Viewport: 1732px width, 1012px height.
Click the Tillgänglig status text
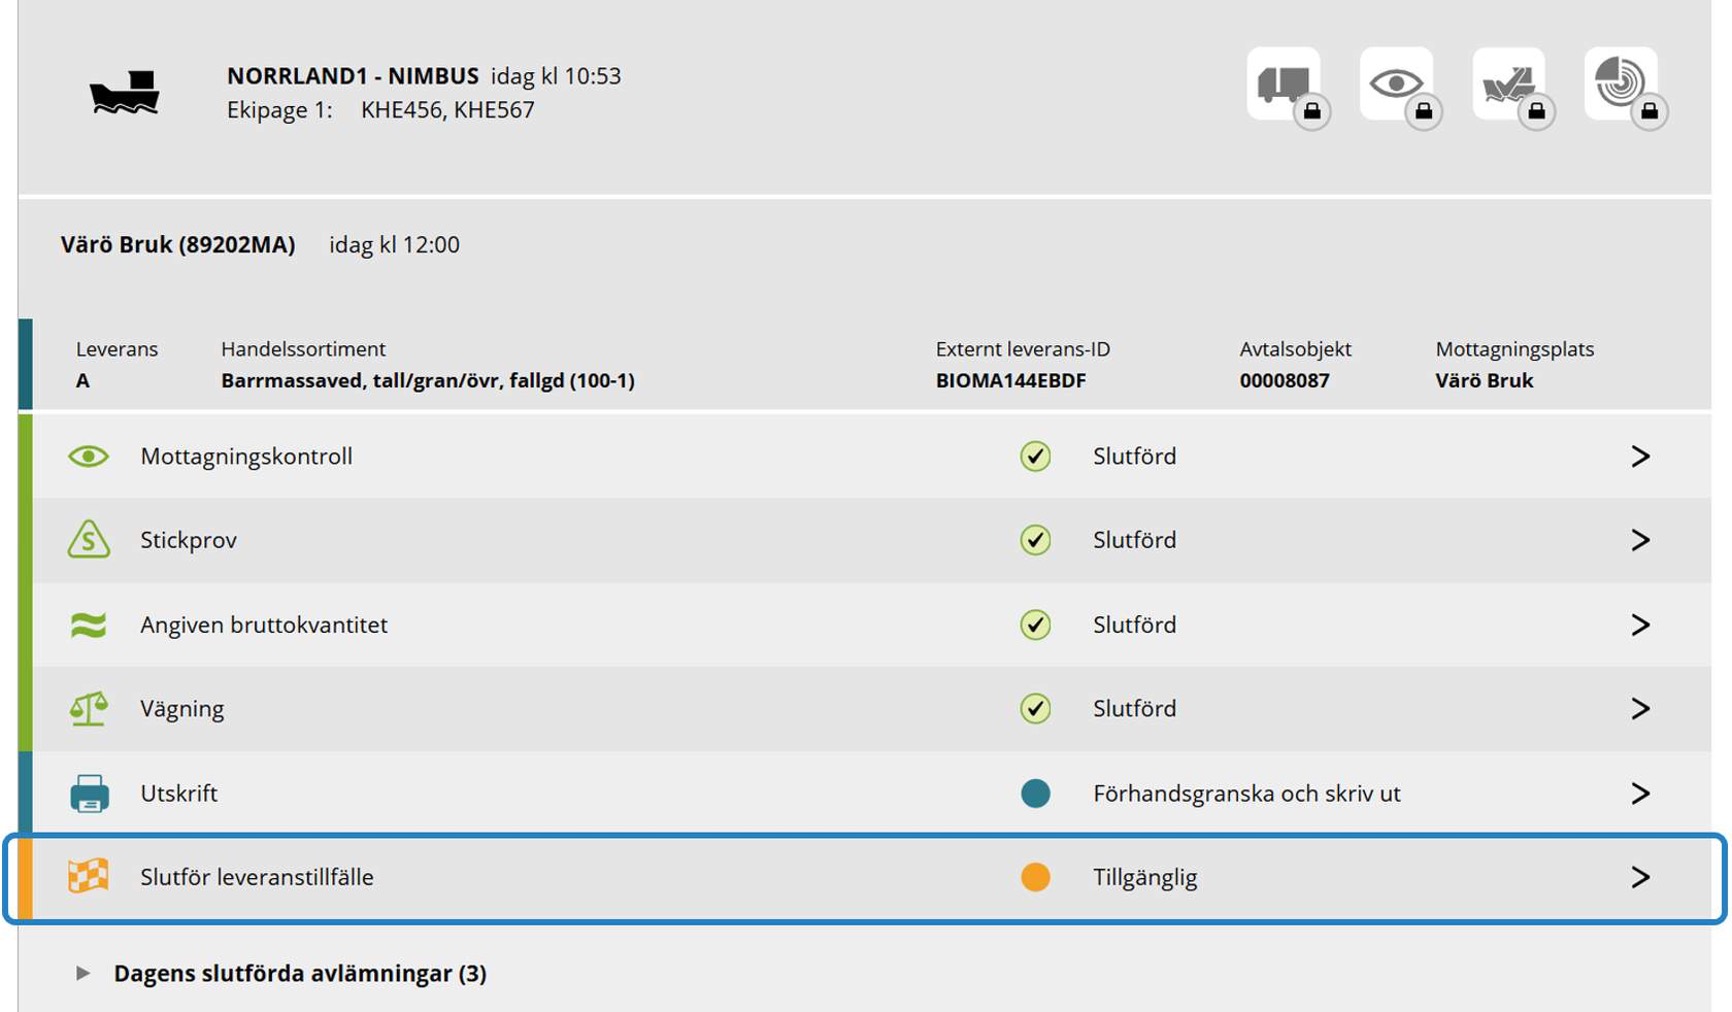pos(1145,878)
